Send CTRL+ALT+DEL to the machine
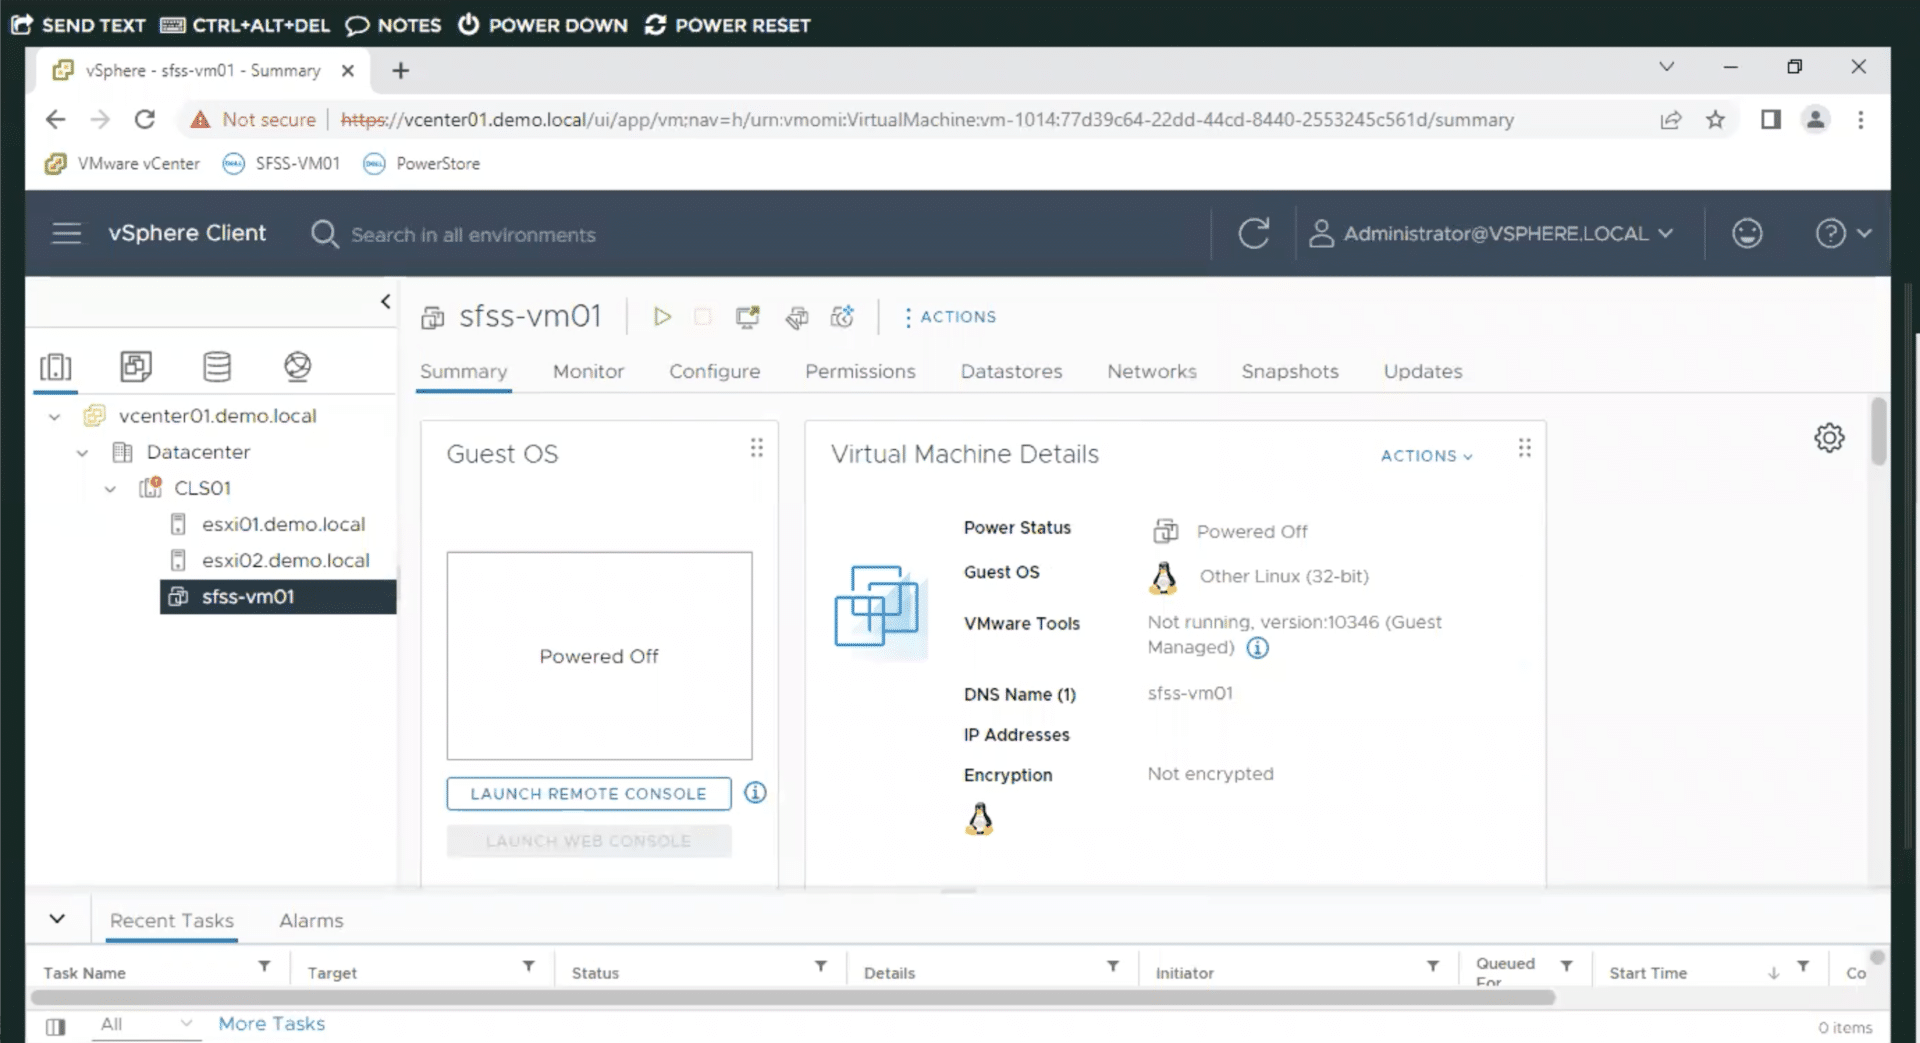Screen dimensions: 1920x1043 coord(245,25)
